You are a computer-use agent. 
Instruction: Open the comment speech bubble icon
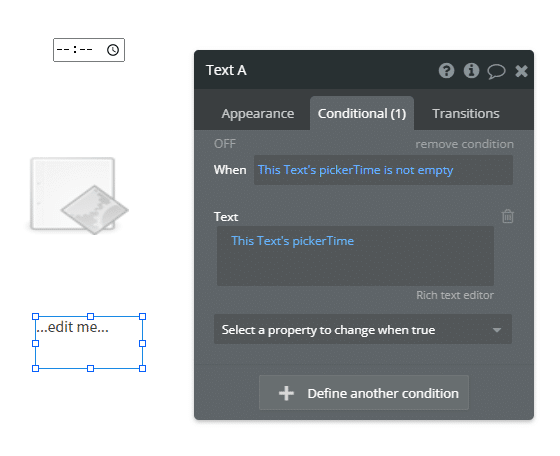pyautogui.click(x=496, y=71)
